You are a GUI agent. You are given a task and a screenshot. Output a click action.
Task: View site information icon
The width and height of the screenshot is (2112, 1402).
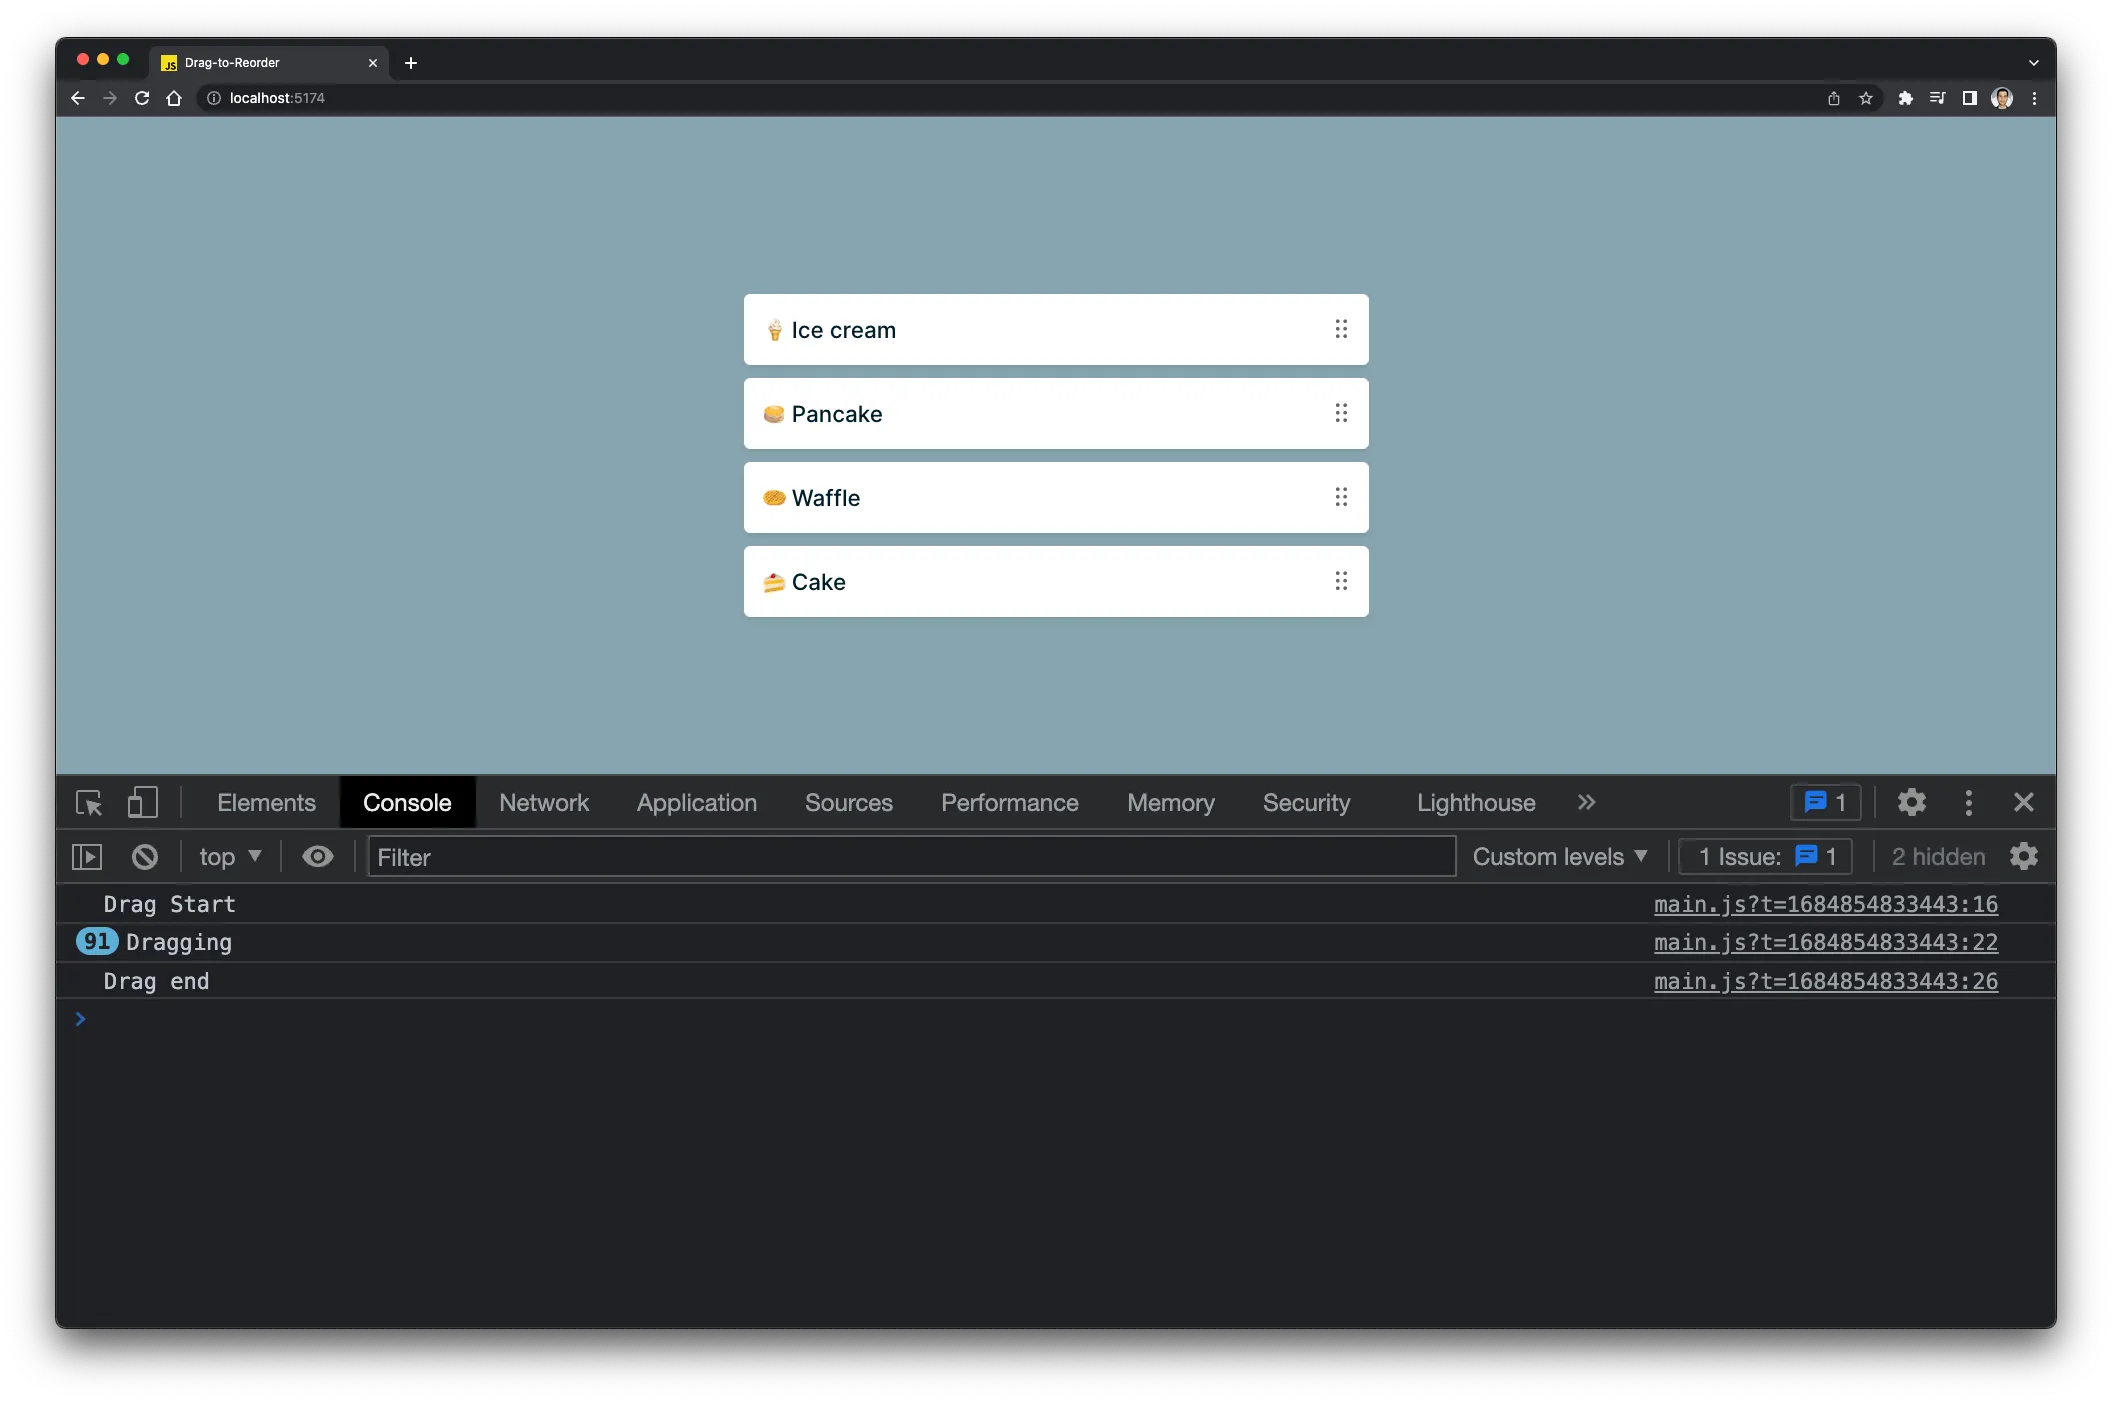coord(214,98)
